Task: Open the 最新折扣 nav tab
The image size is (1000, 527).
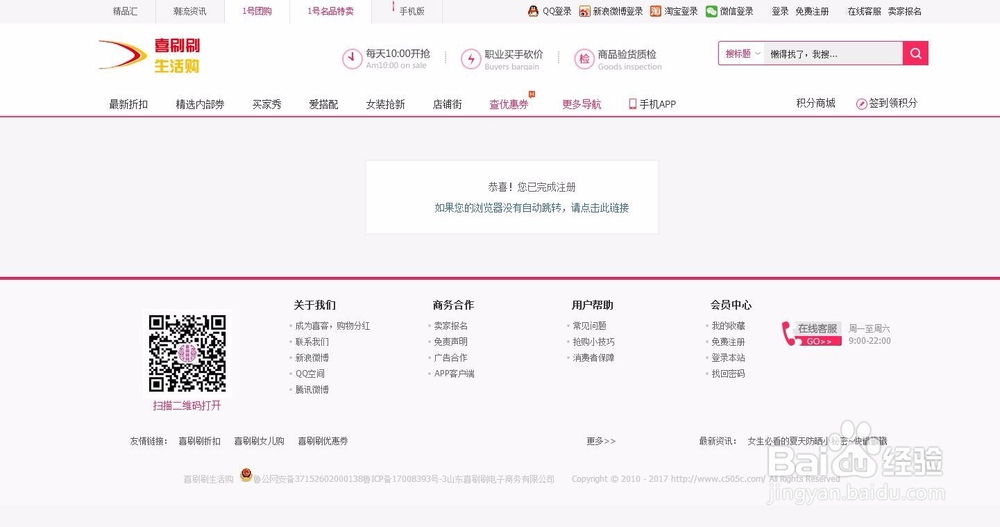Action: click(x=128, y=104)
